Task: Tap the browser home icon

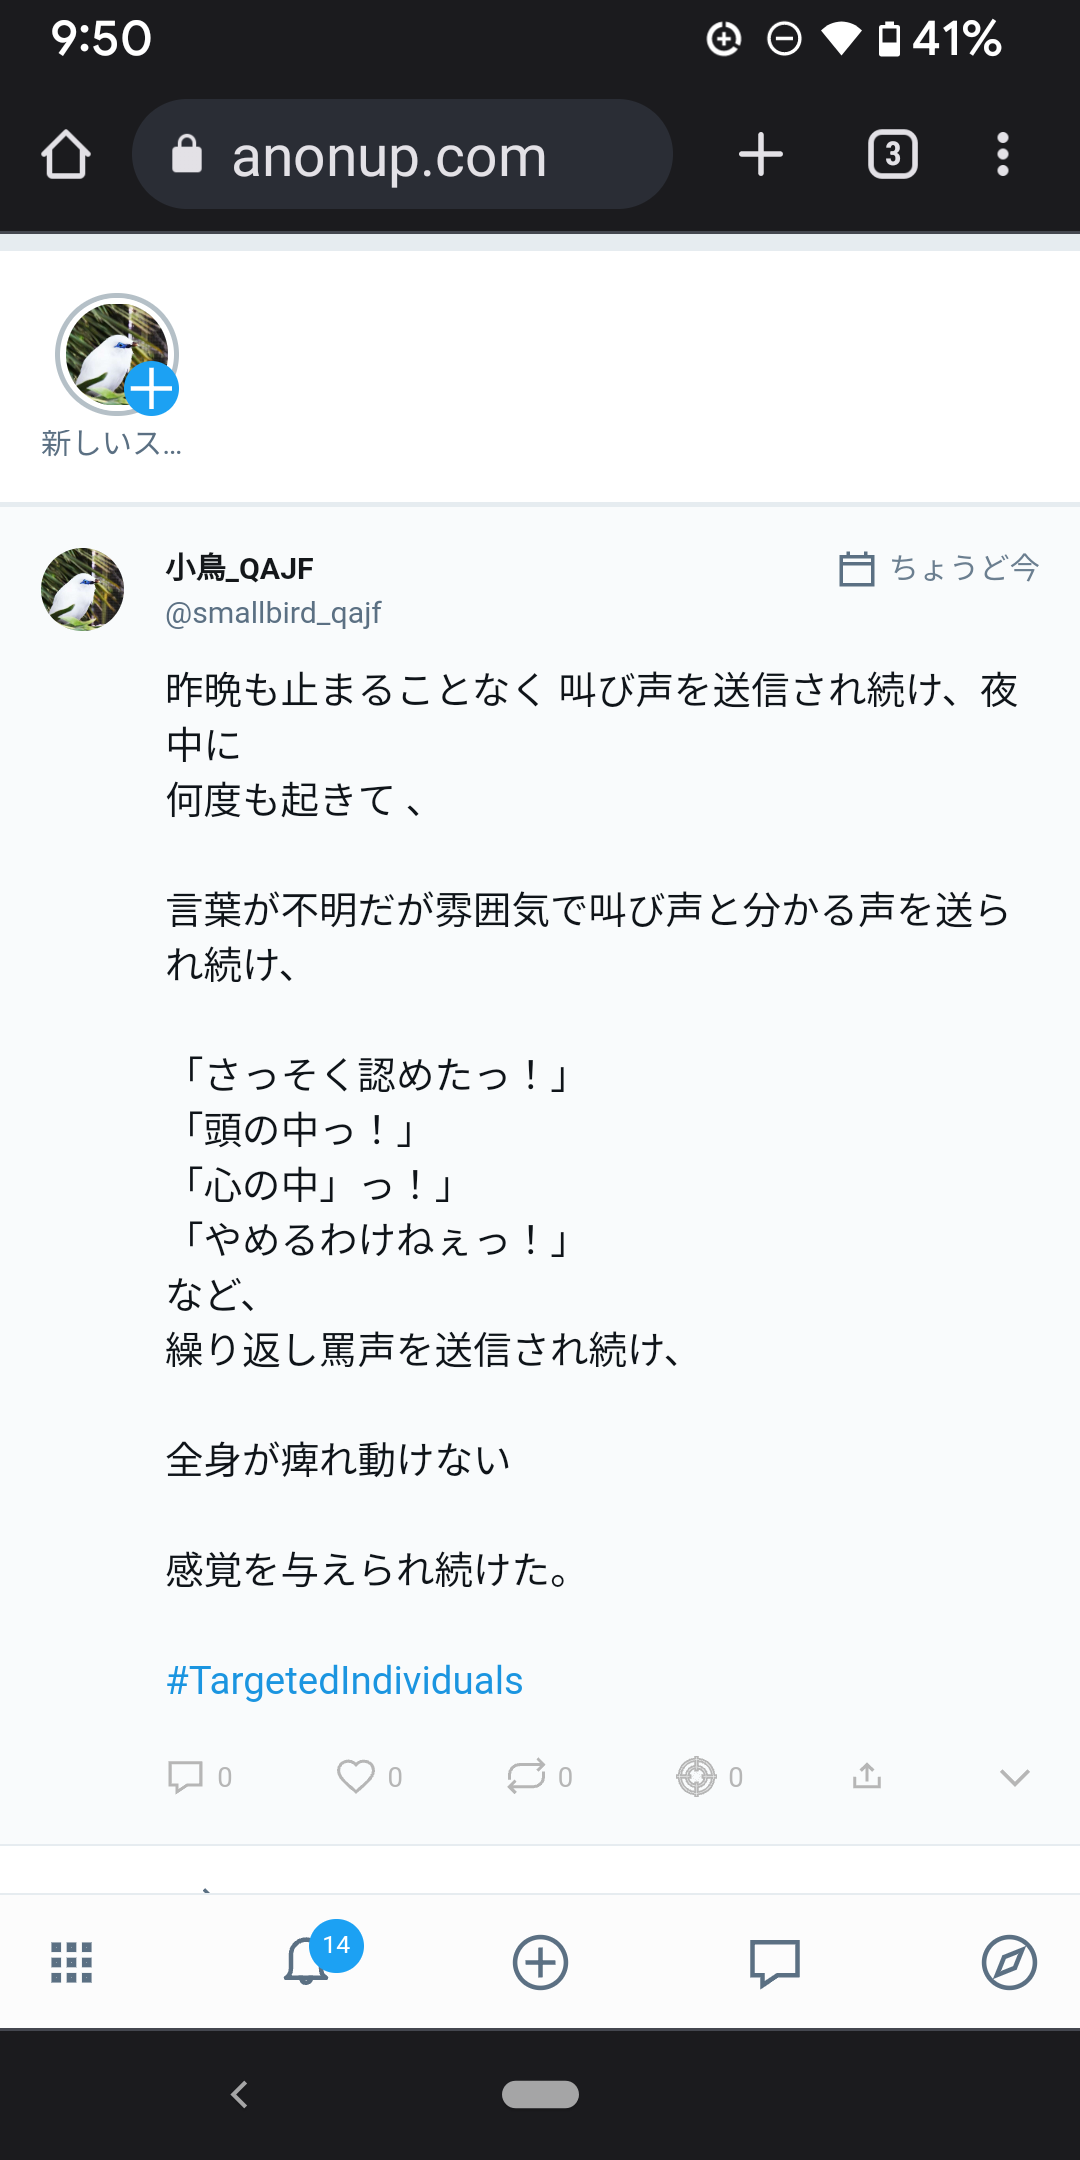Action: (x=66, y=155)
